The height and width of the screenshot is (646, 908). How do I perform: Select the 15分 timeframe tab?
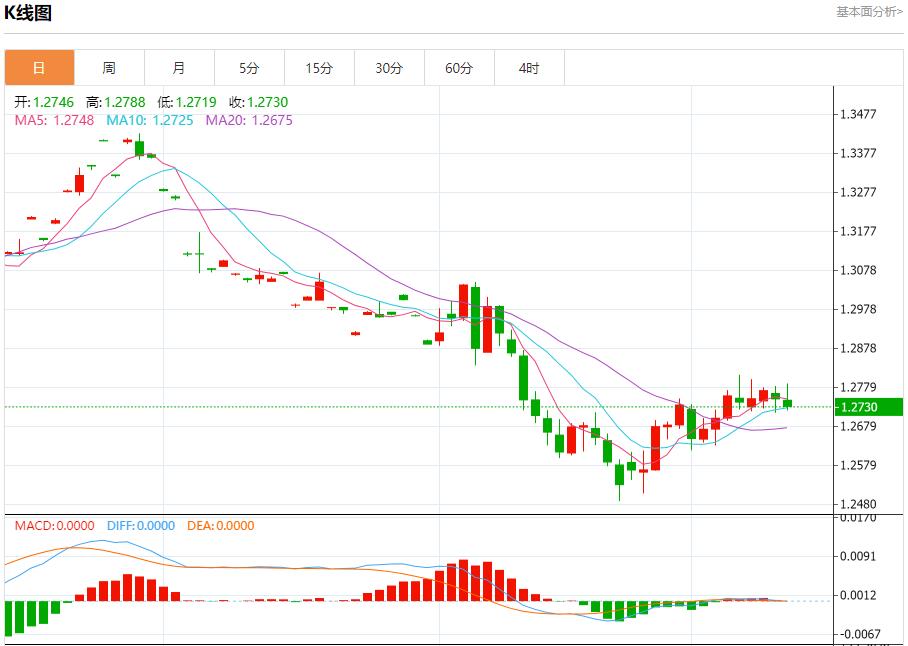(x=319, y=68)
